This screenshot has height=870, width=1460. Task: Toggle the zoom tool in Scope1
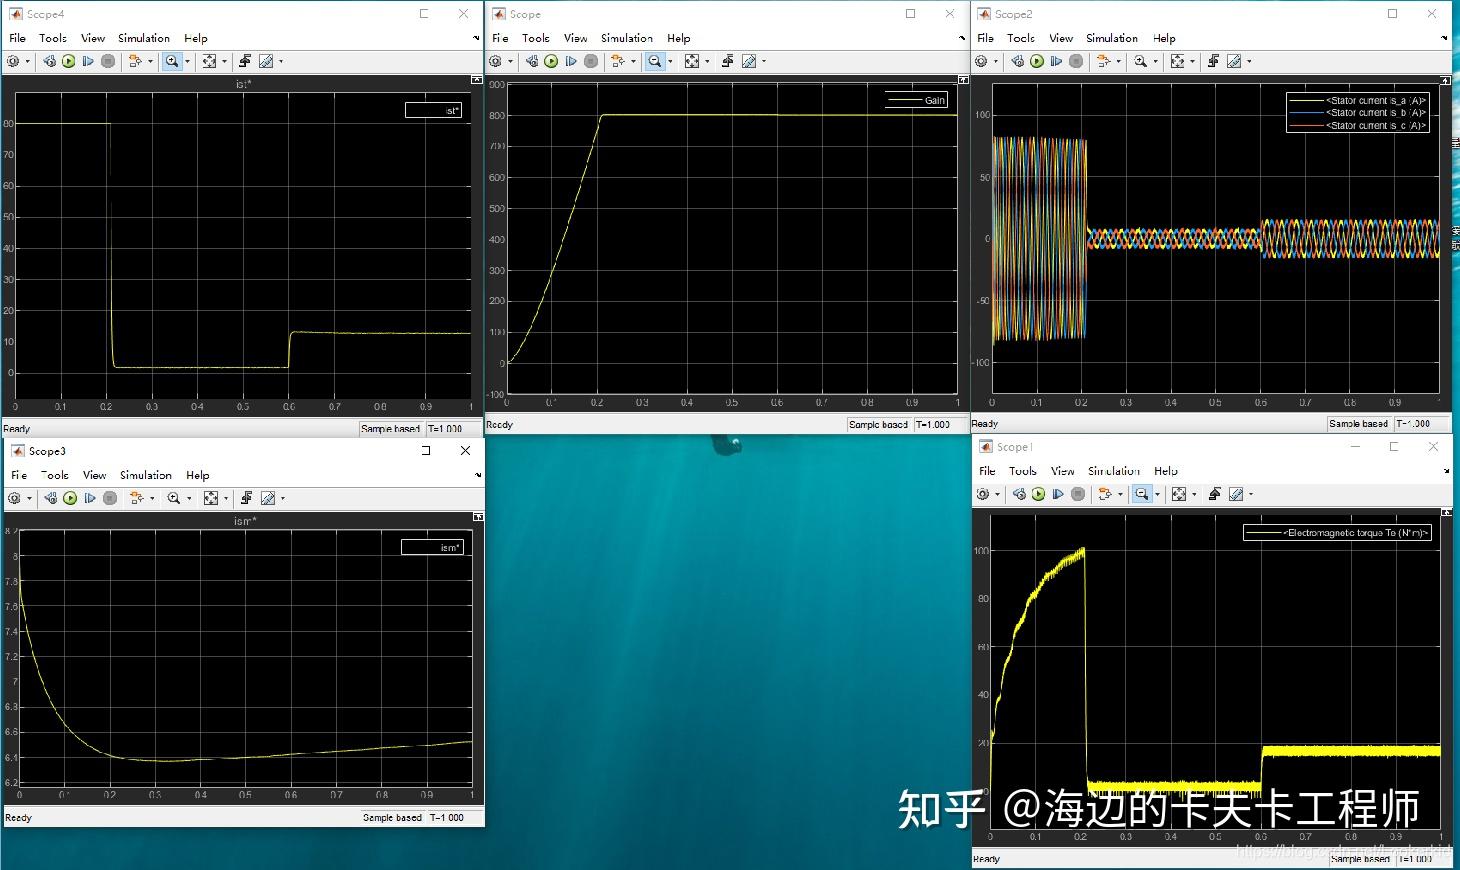(1141, 494)
